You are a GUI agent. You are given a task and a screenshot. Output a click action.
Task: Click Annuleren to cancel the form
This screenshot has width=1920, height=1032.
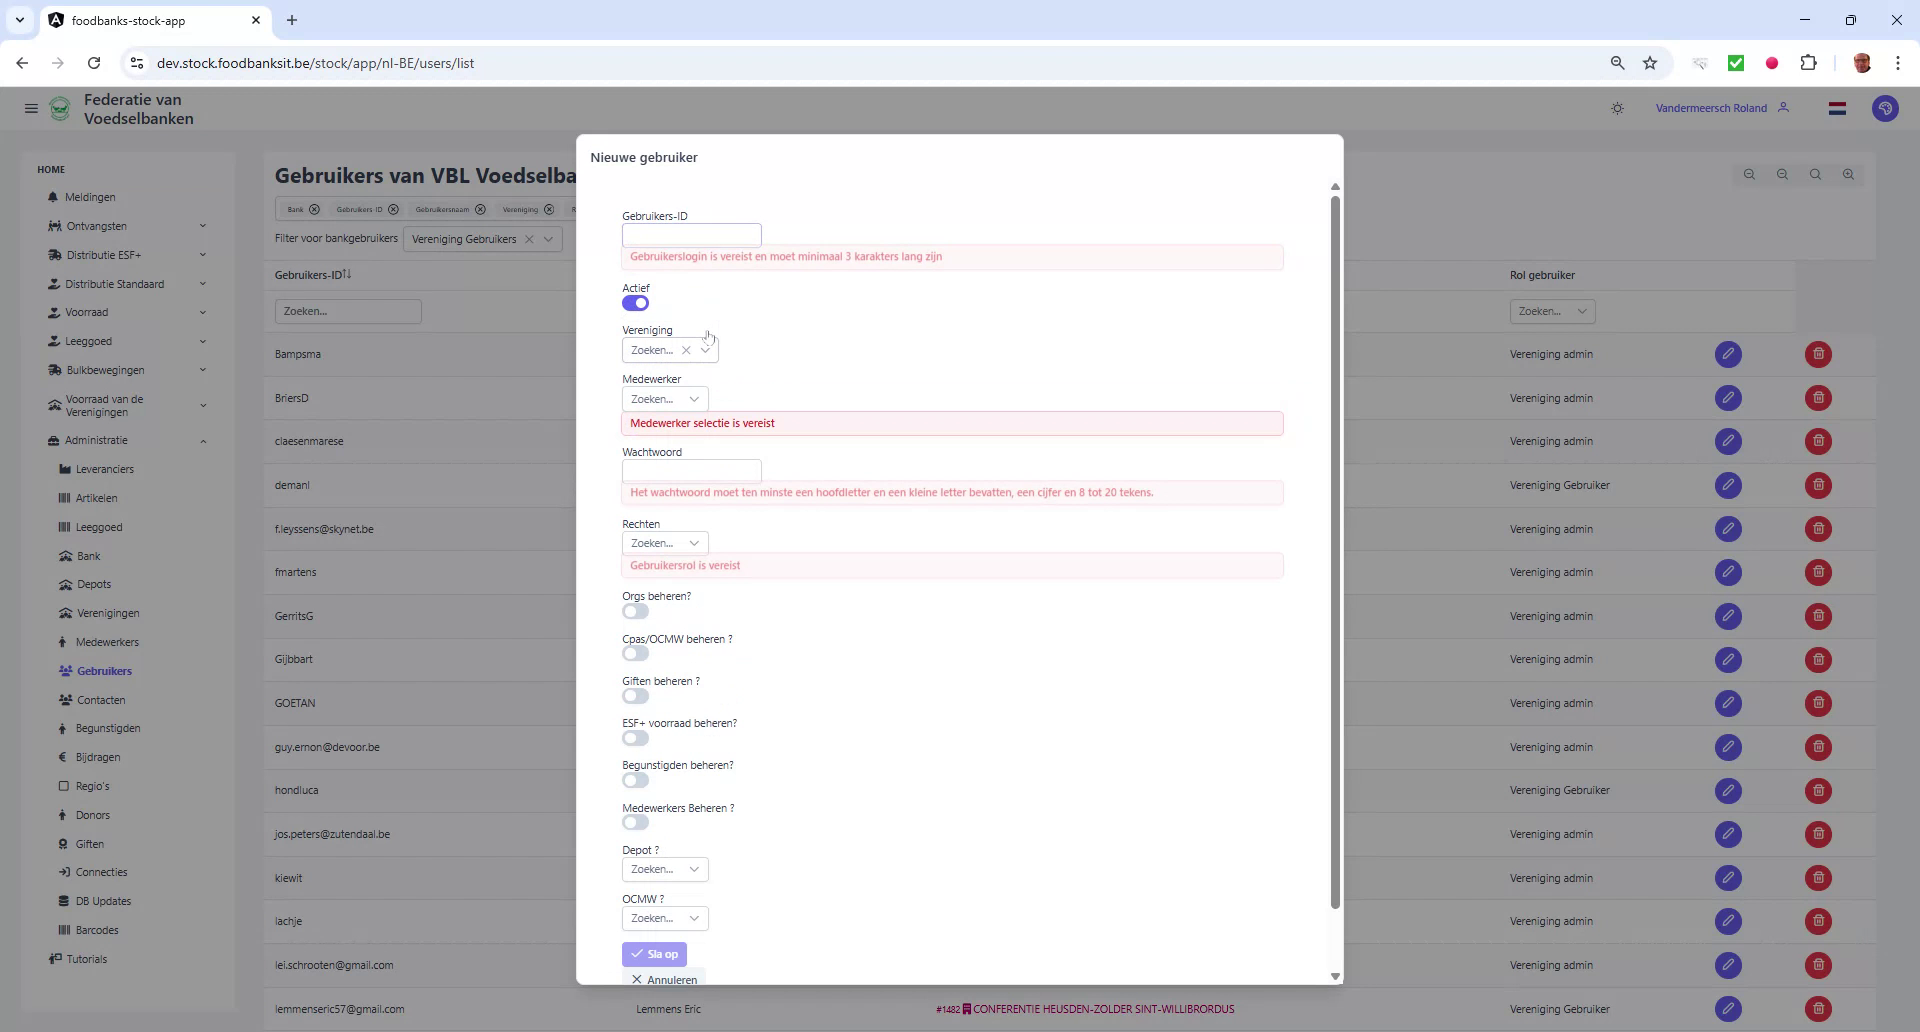[x=664, y=978]
